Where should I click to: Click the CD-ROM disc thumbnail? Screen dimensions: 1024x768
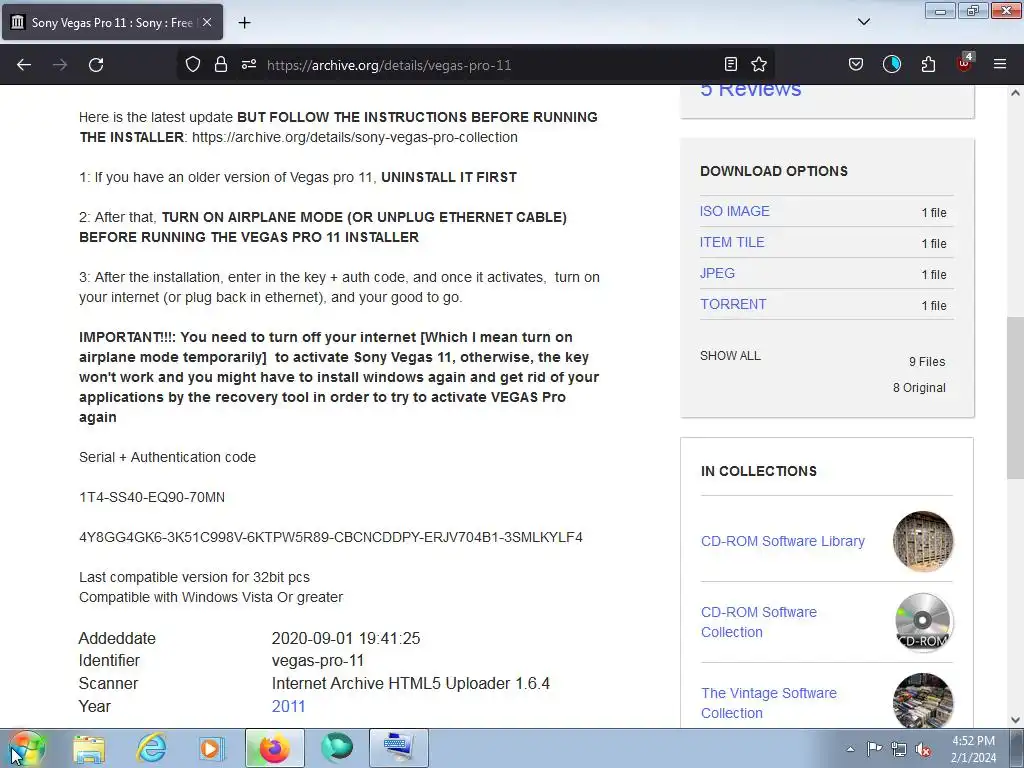click(923, 622)
